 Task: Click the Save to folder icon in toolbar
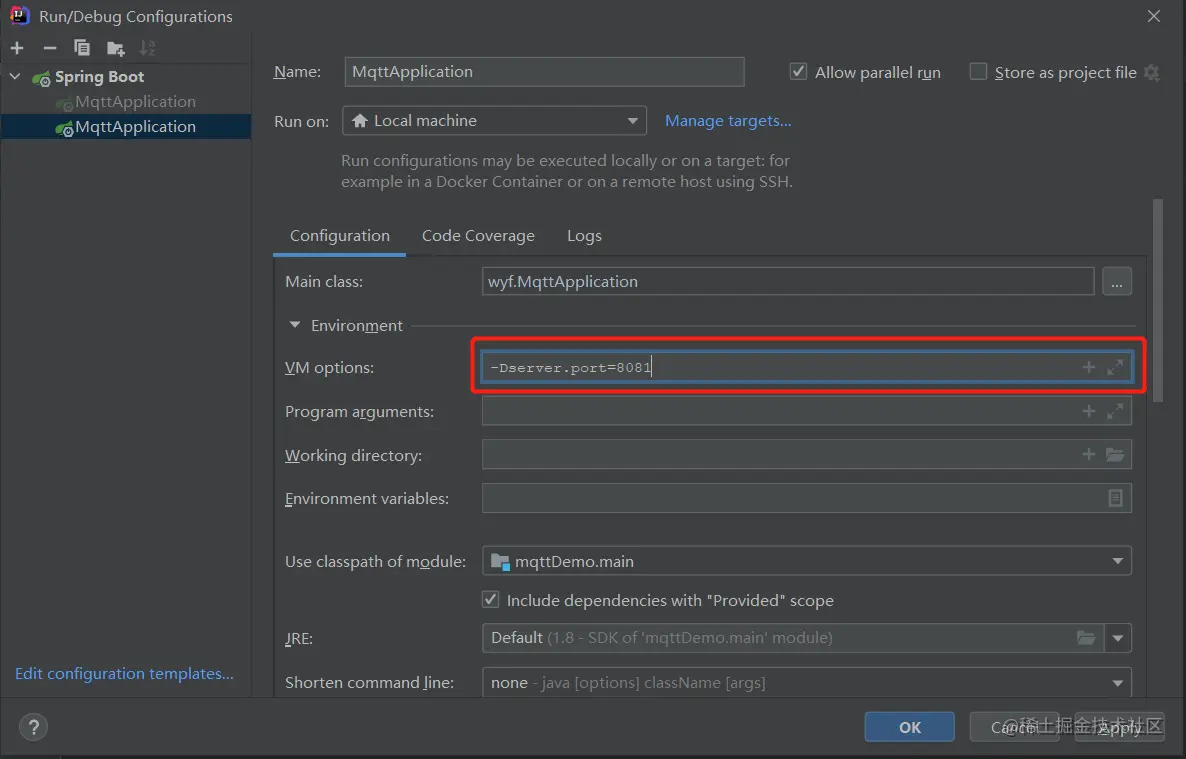116,48
